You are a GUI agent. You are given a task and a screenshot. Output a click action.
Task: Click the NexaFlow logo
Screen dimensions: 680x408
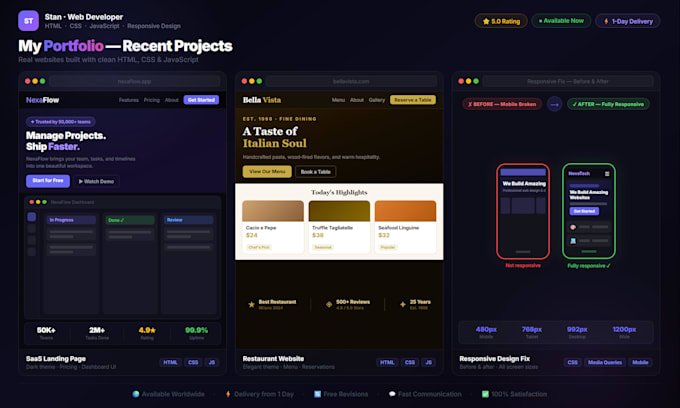[x=42, y=100]
